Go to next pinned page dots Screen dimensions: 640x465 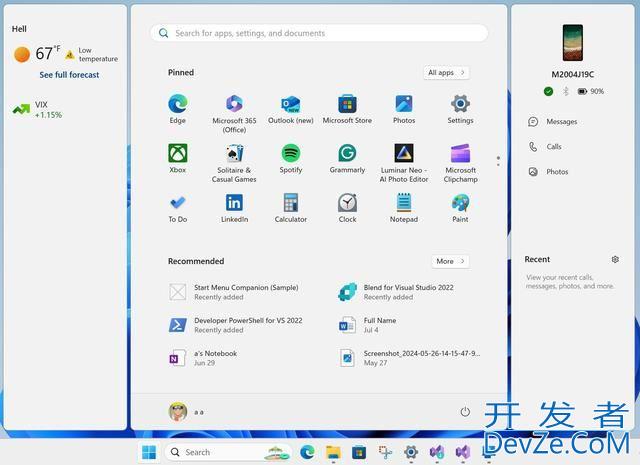[x=498, y=161]
